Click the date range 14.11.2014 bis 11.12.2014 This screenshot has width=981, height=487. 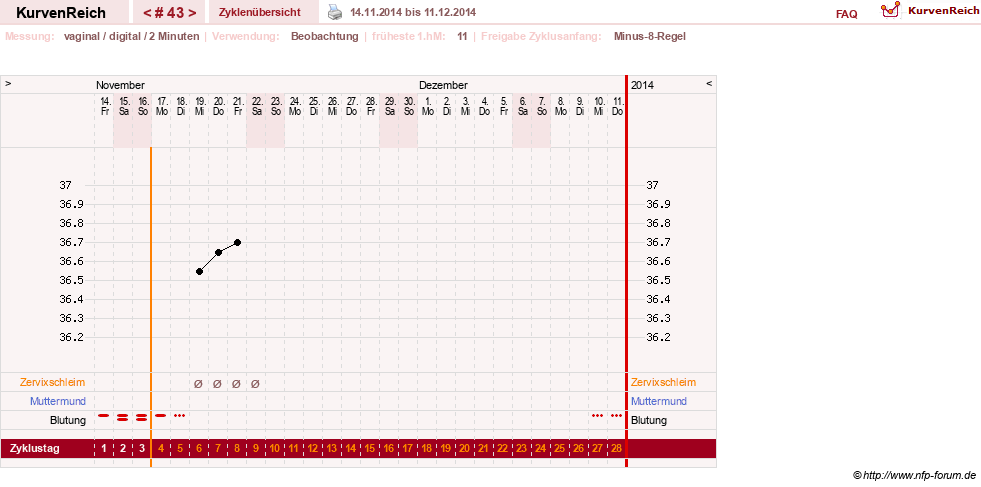(413, 13)
